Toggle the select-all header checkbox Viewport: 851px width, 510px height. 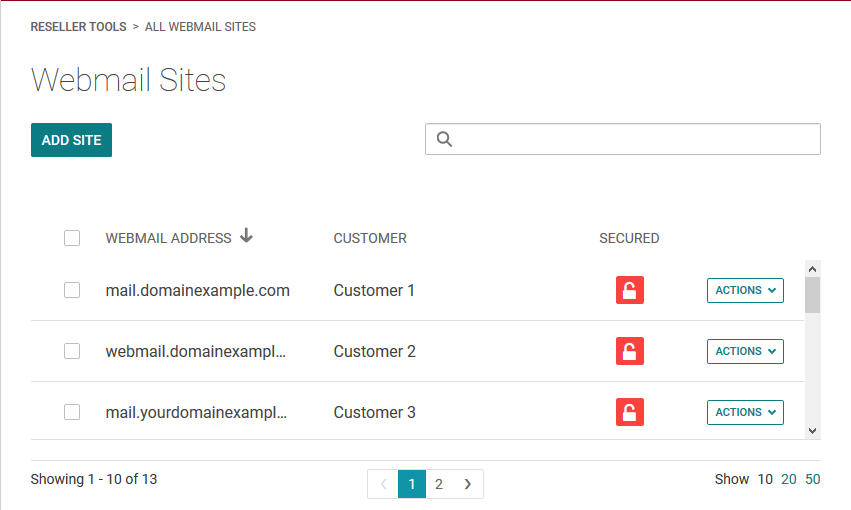click(72, 238)
